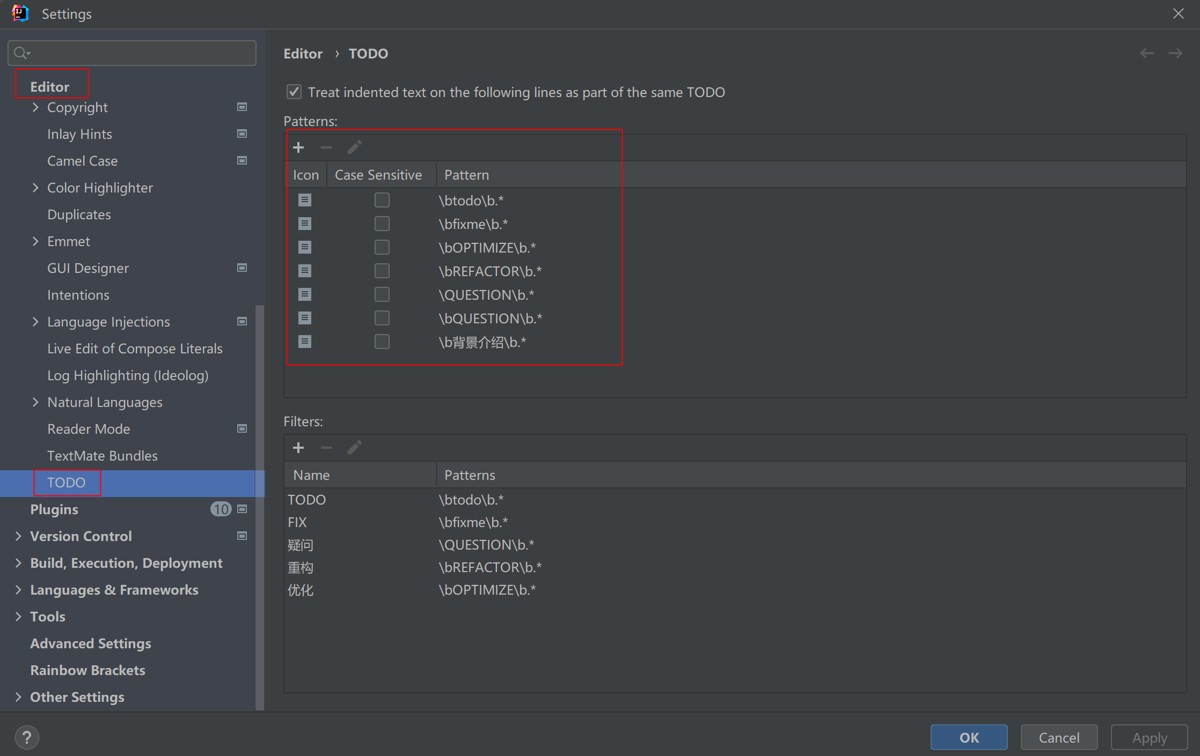Image resolution: width=1200 pixels, height=756 pixels.
Task: Select Rainbow Brackets in settings tree
Action: [x=87, y=670]
